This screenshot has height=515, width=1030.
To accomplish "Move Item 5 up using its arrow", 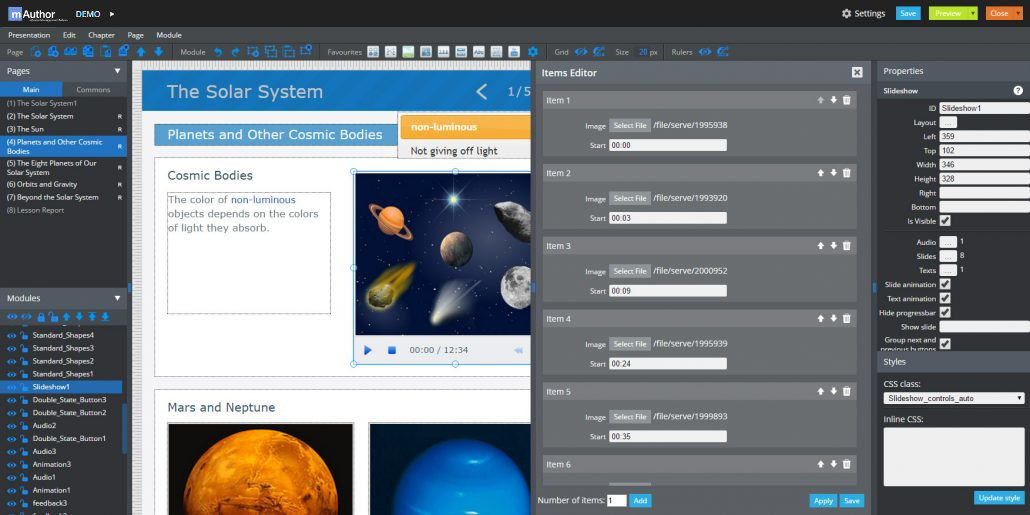I will [x=820, y=392].
